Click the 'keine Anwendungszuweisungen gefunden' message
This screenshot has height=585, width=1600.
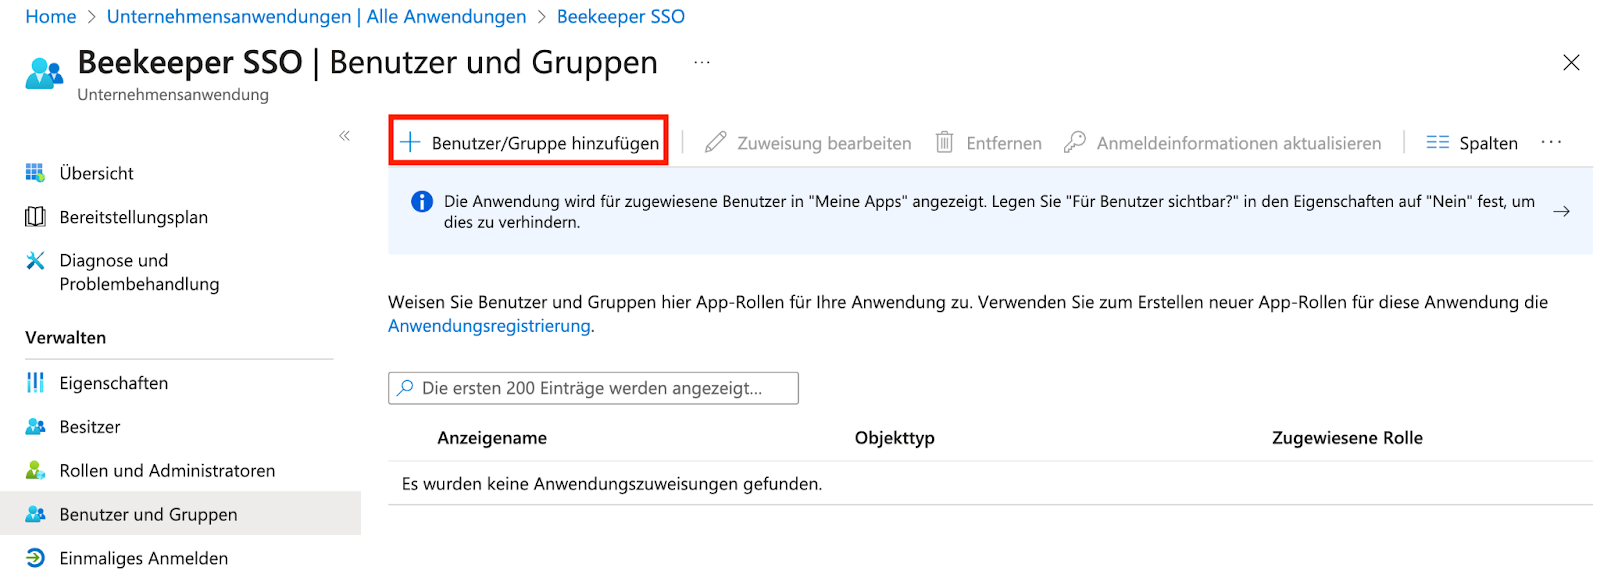(x=612, y=484)
